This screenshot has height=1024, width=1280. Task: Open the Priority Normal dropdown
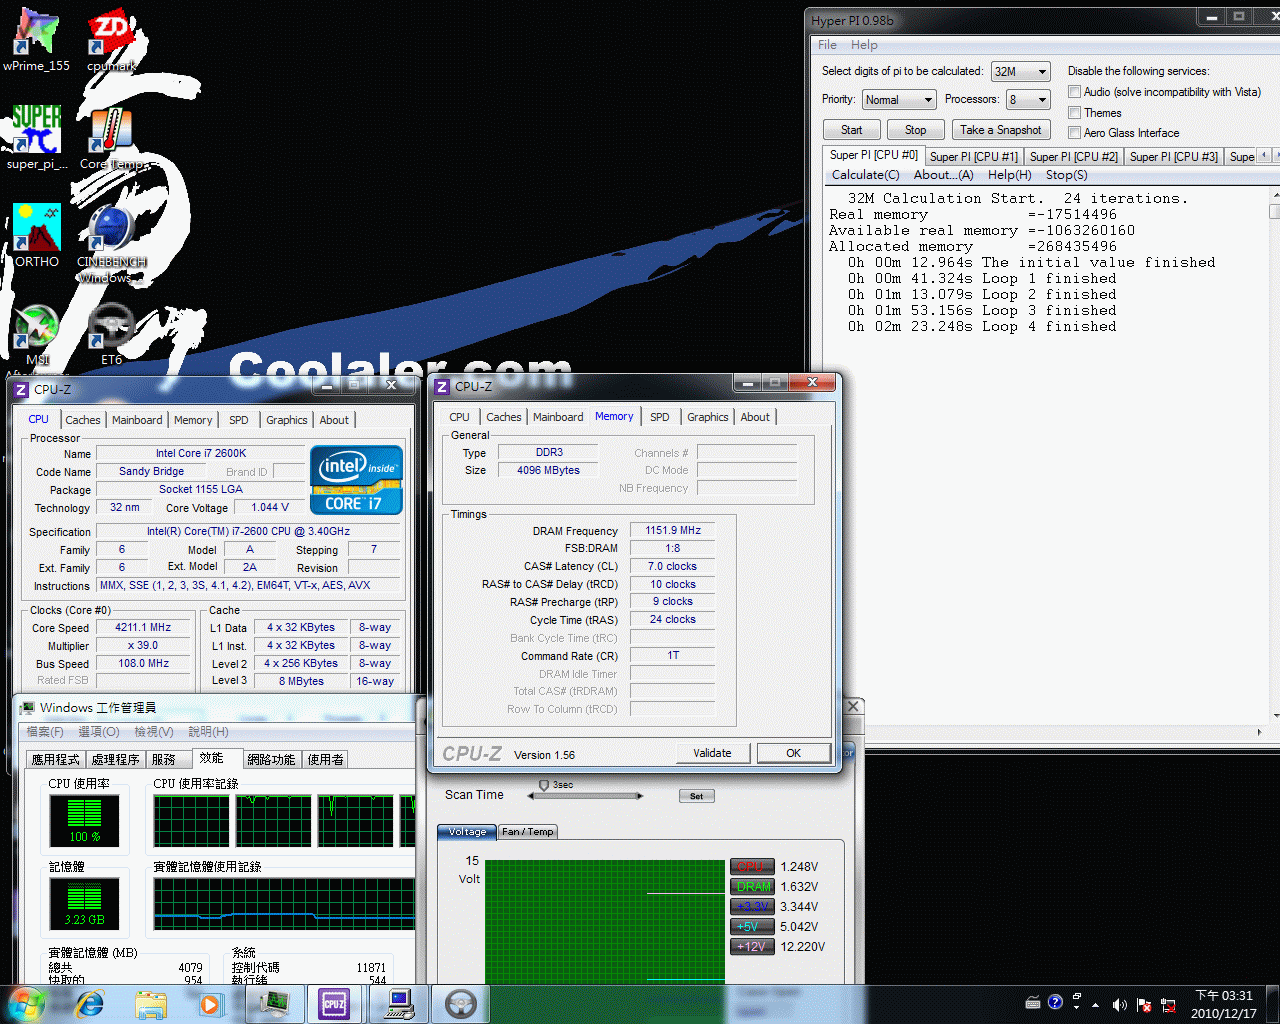pyautogui.click(x=899, y=100)
